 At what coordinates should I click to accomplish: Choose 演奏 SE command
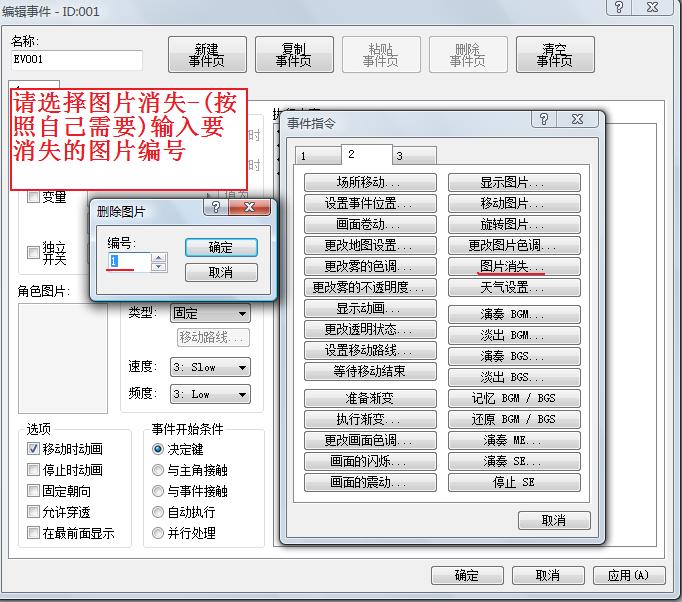coord(514,461)
